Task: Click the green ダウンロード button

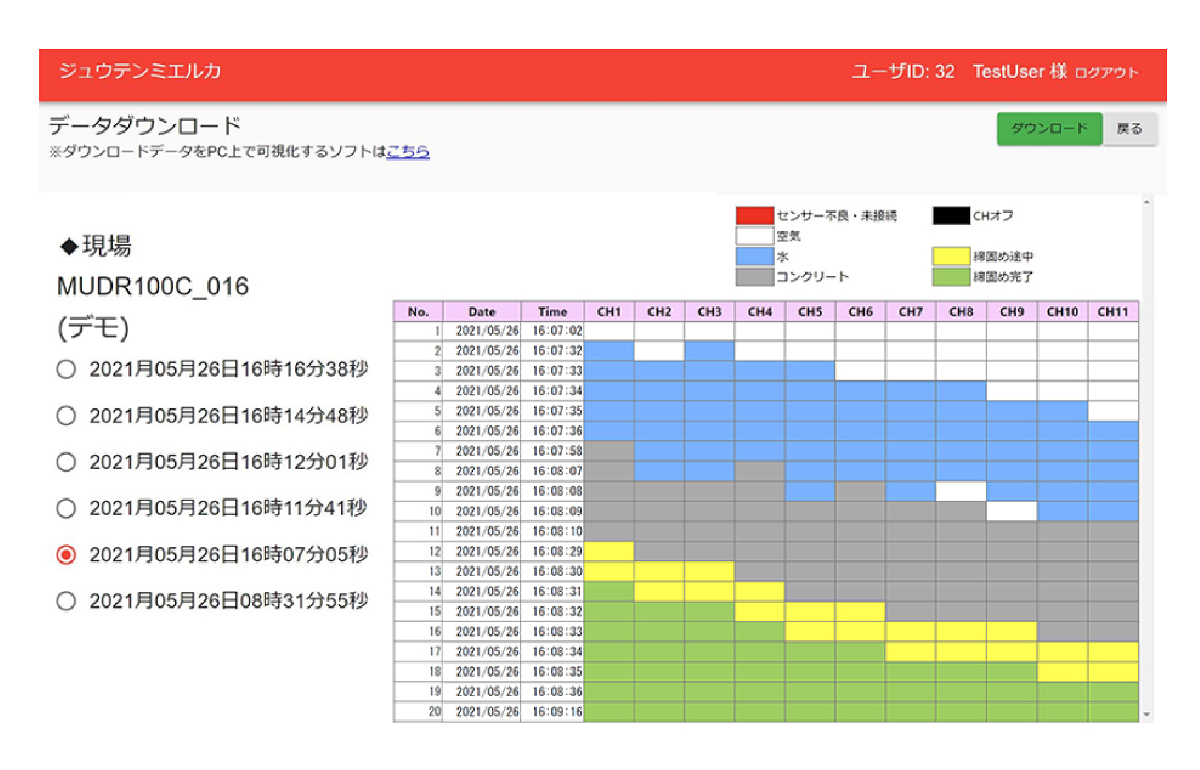Action: click(1049, 129)
